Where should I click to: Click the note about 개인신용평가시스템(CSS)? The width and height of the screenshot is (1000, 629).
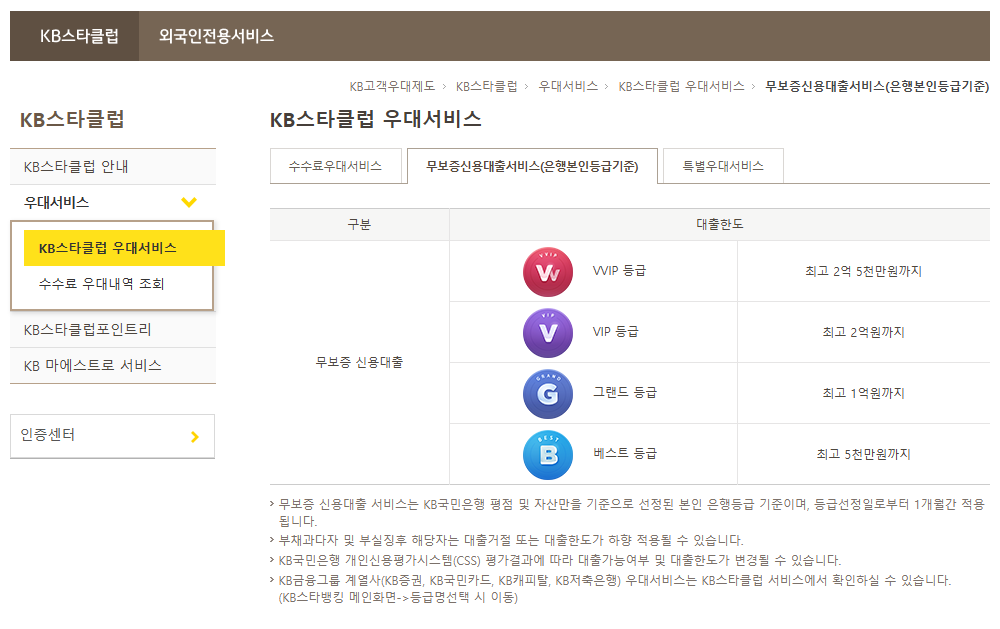tap(559, 560)
